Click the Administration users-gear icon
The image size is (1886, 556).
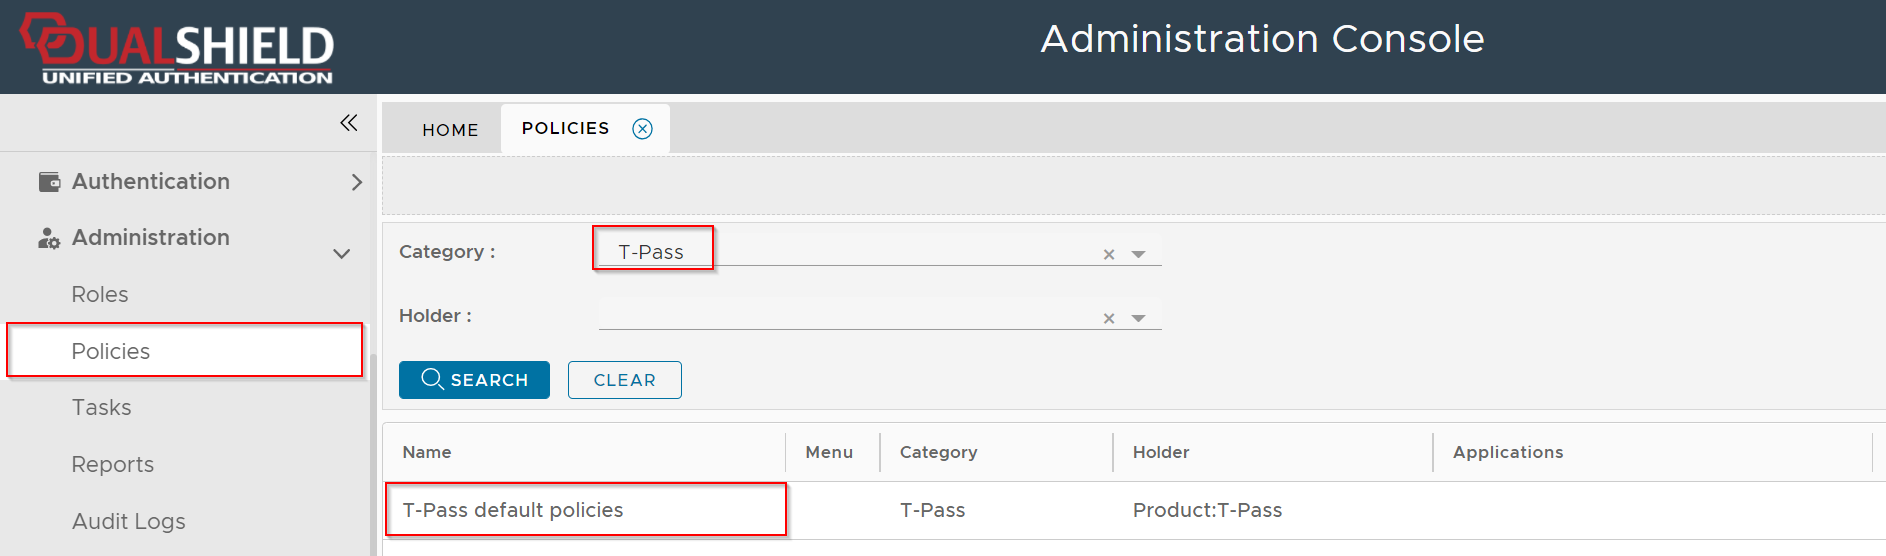49,238
